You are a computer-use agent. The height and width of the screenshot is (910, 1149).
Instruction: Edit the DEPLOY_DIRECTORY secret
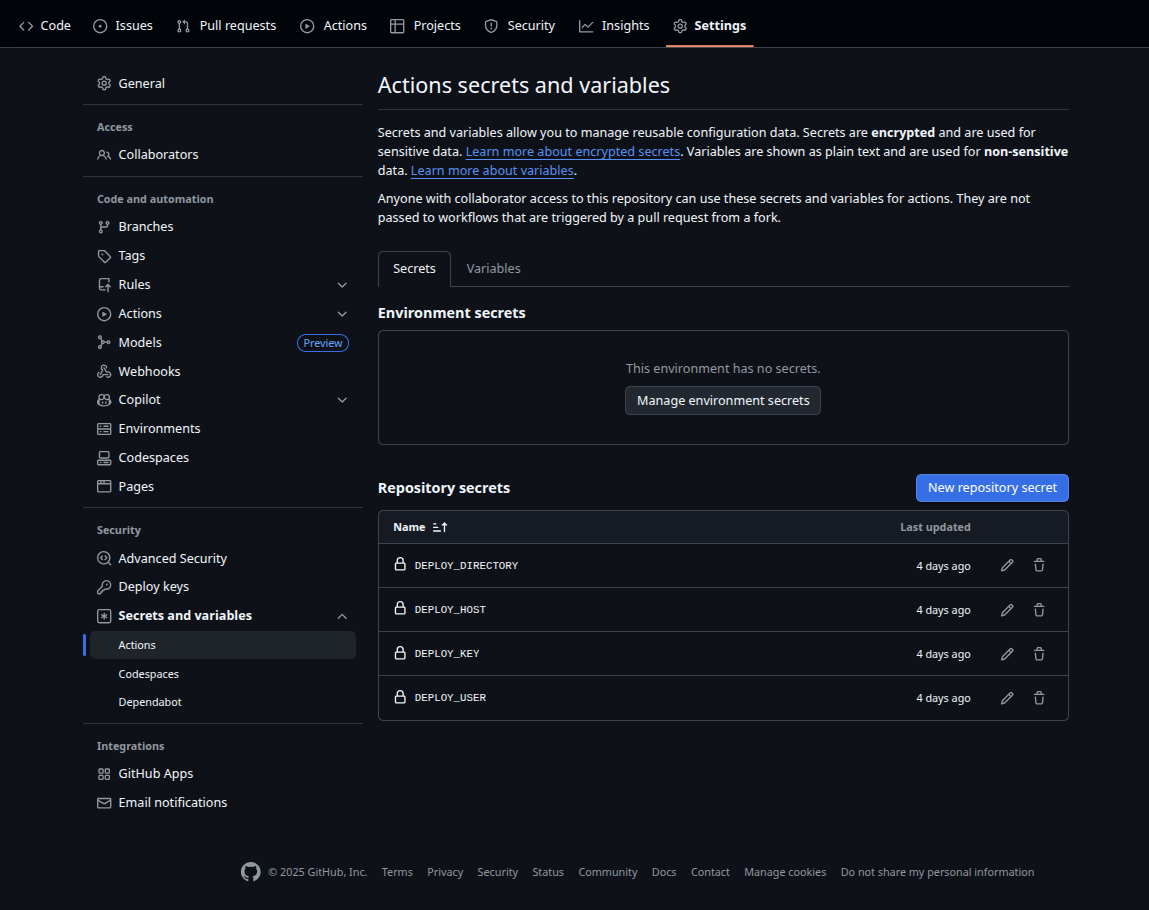pyautogui.click(x=1006, y=565)
